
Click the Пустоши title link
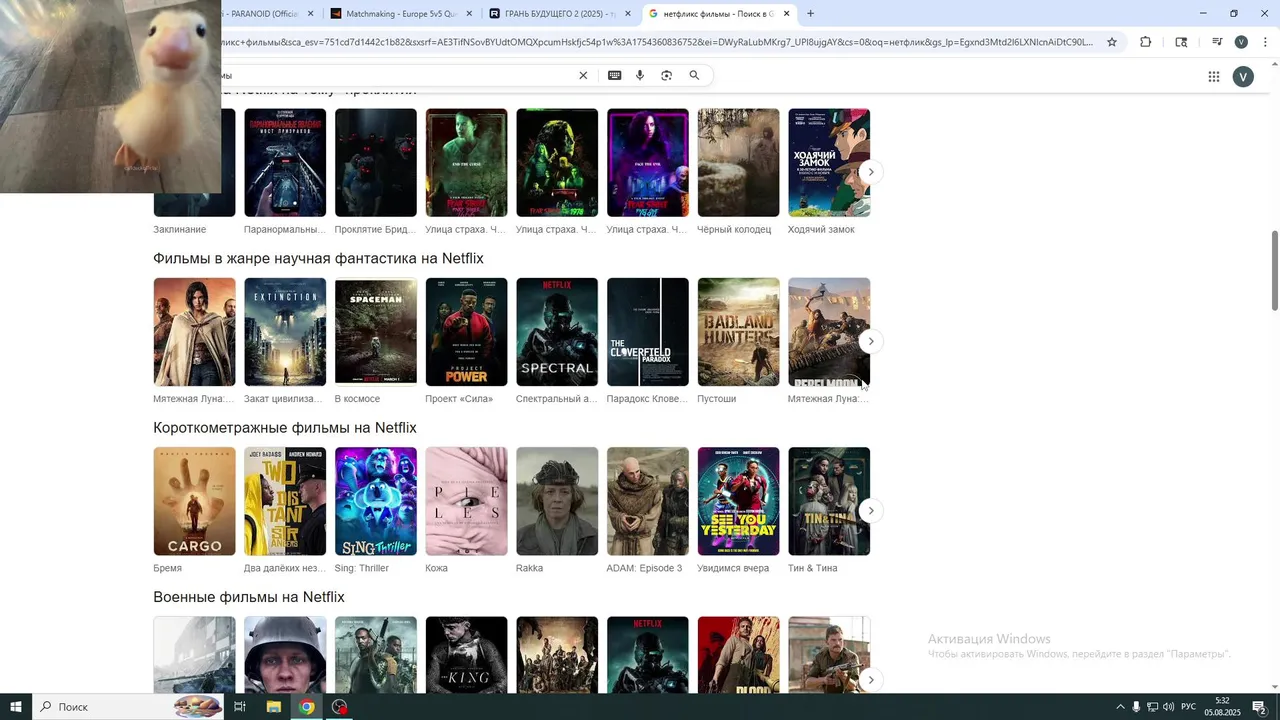(x=717, y=399)
